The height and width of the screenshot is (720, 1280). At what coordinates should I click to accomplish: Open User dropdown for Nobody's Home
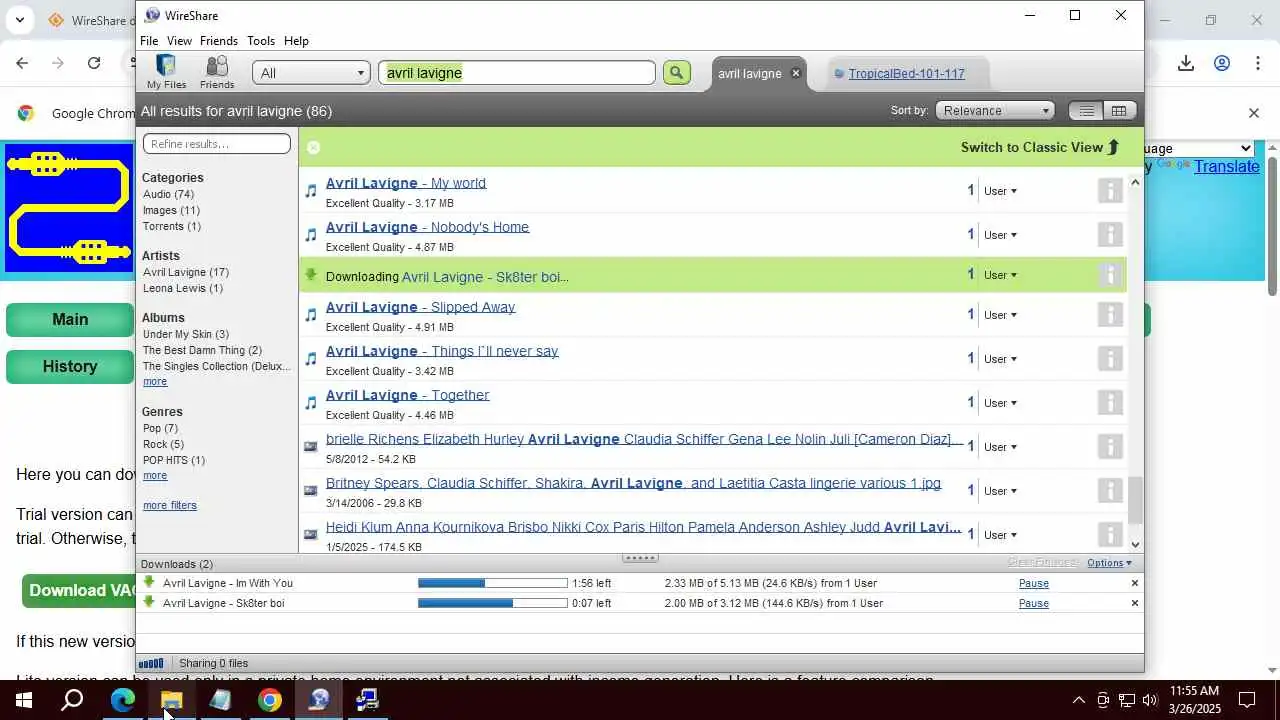[x=1000, y=235]
